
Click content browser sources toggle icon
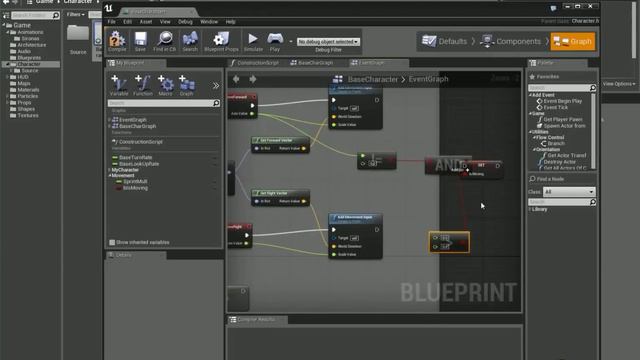point(6,15)
